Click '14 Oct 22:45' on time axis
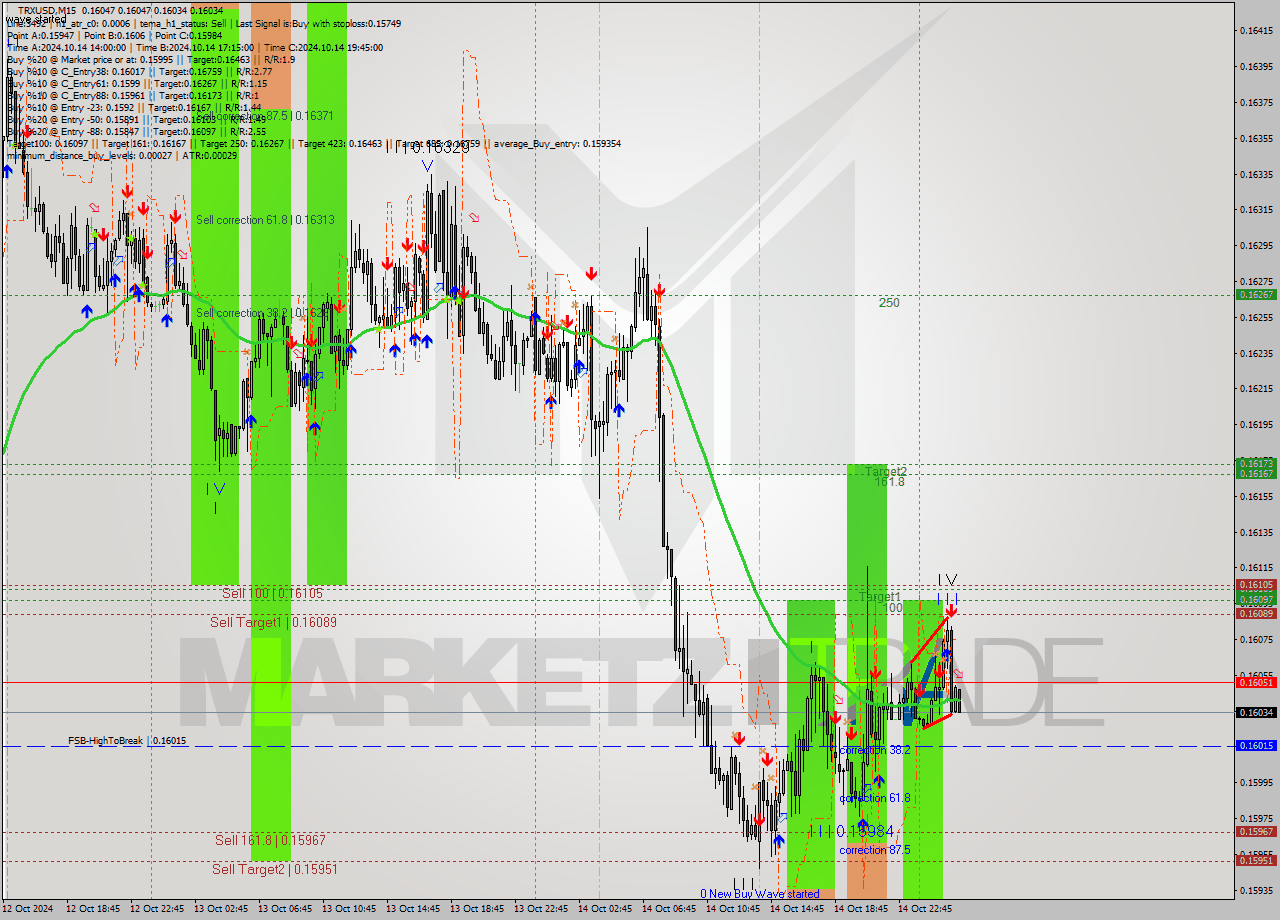The height and width of the screenshot is (920, 1280). pyautogui.click(x=924, y=909)
